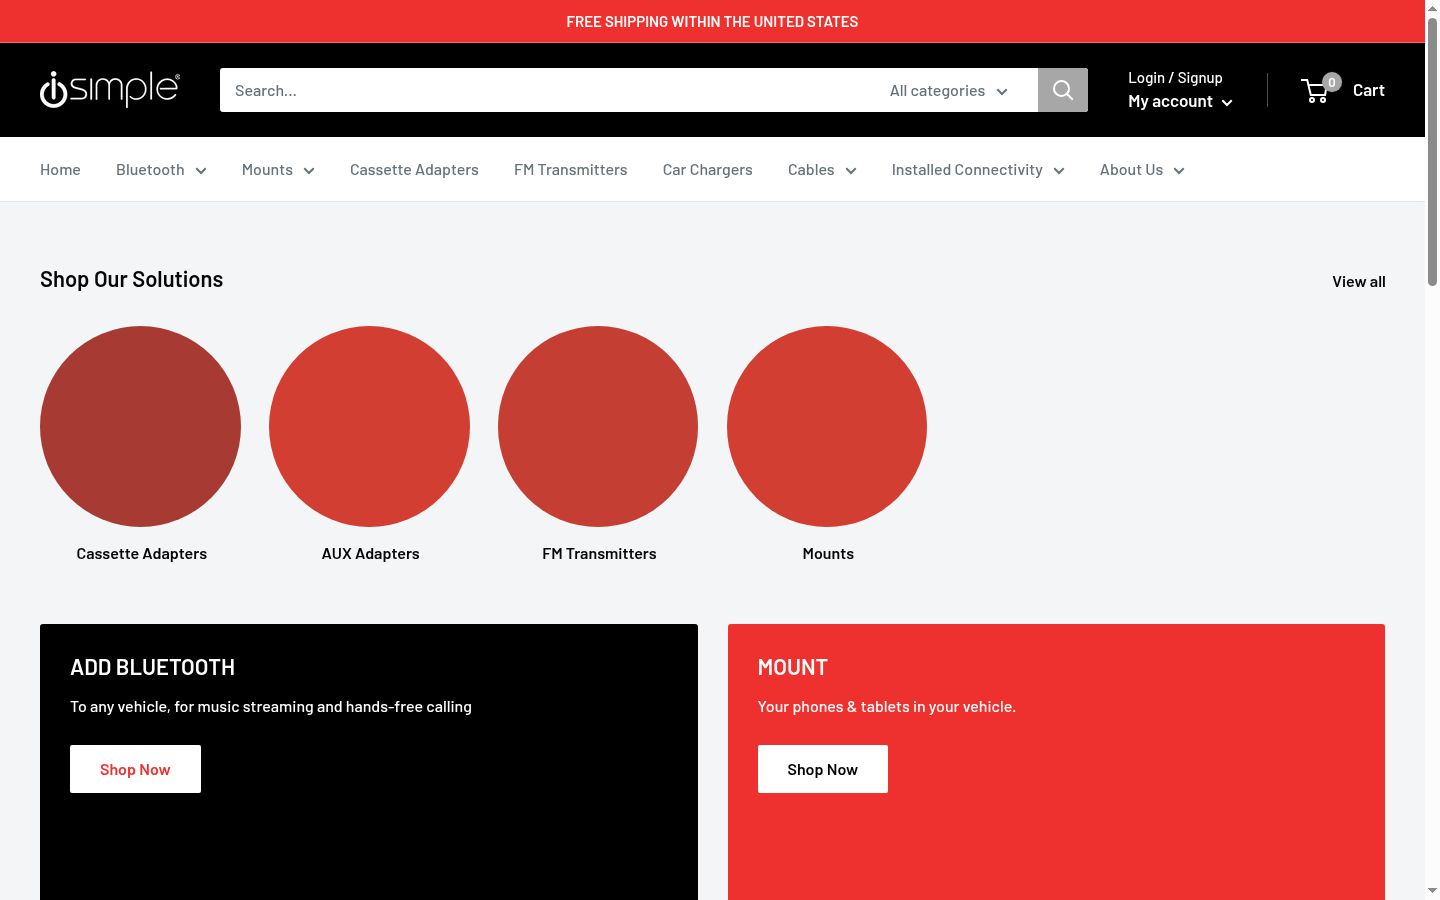Expand the All categories dropdown
The height and width of the screenshot is (900, 1440).
point(949,90)
